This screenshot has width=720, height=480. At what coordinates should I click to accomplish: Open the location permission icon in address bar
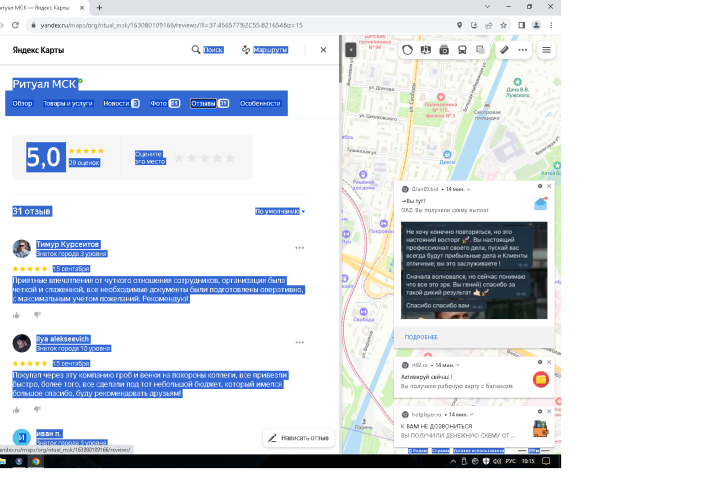pyautogui.click(x=459, y=25)
